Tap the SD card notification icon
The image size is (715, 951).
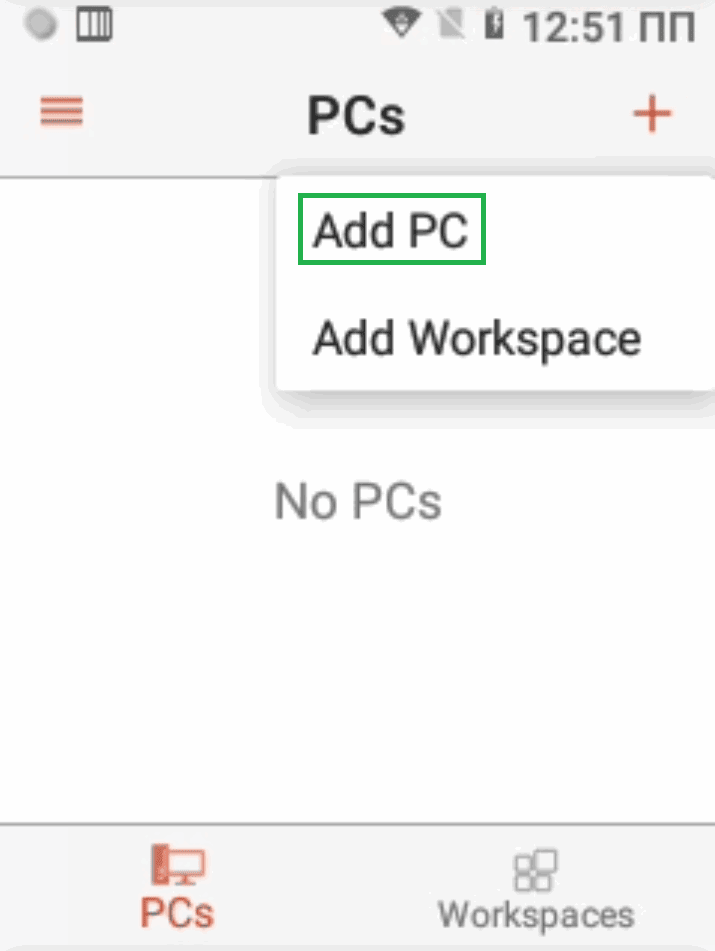pos(96,25)
